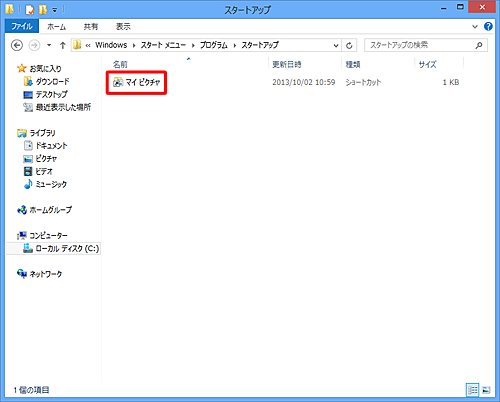Image resolution: width=500 pixels, height=402 pixels.
Task: Switch to details view icon in status bar
Action: click(x=473, y=390)
